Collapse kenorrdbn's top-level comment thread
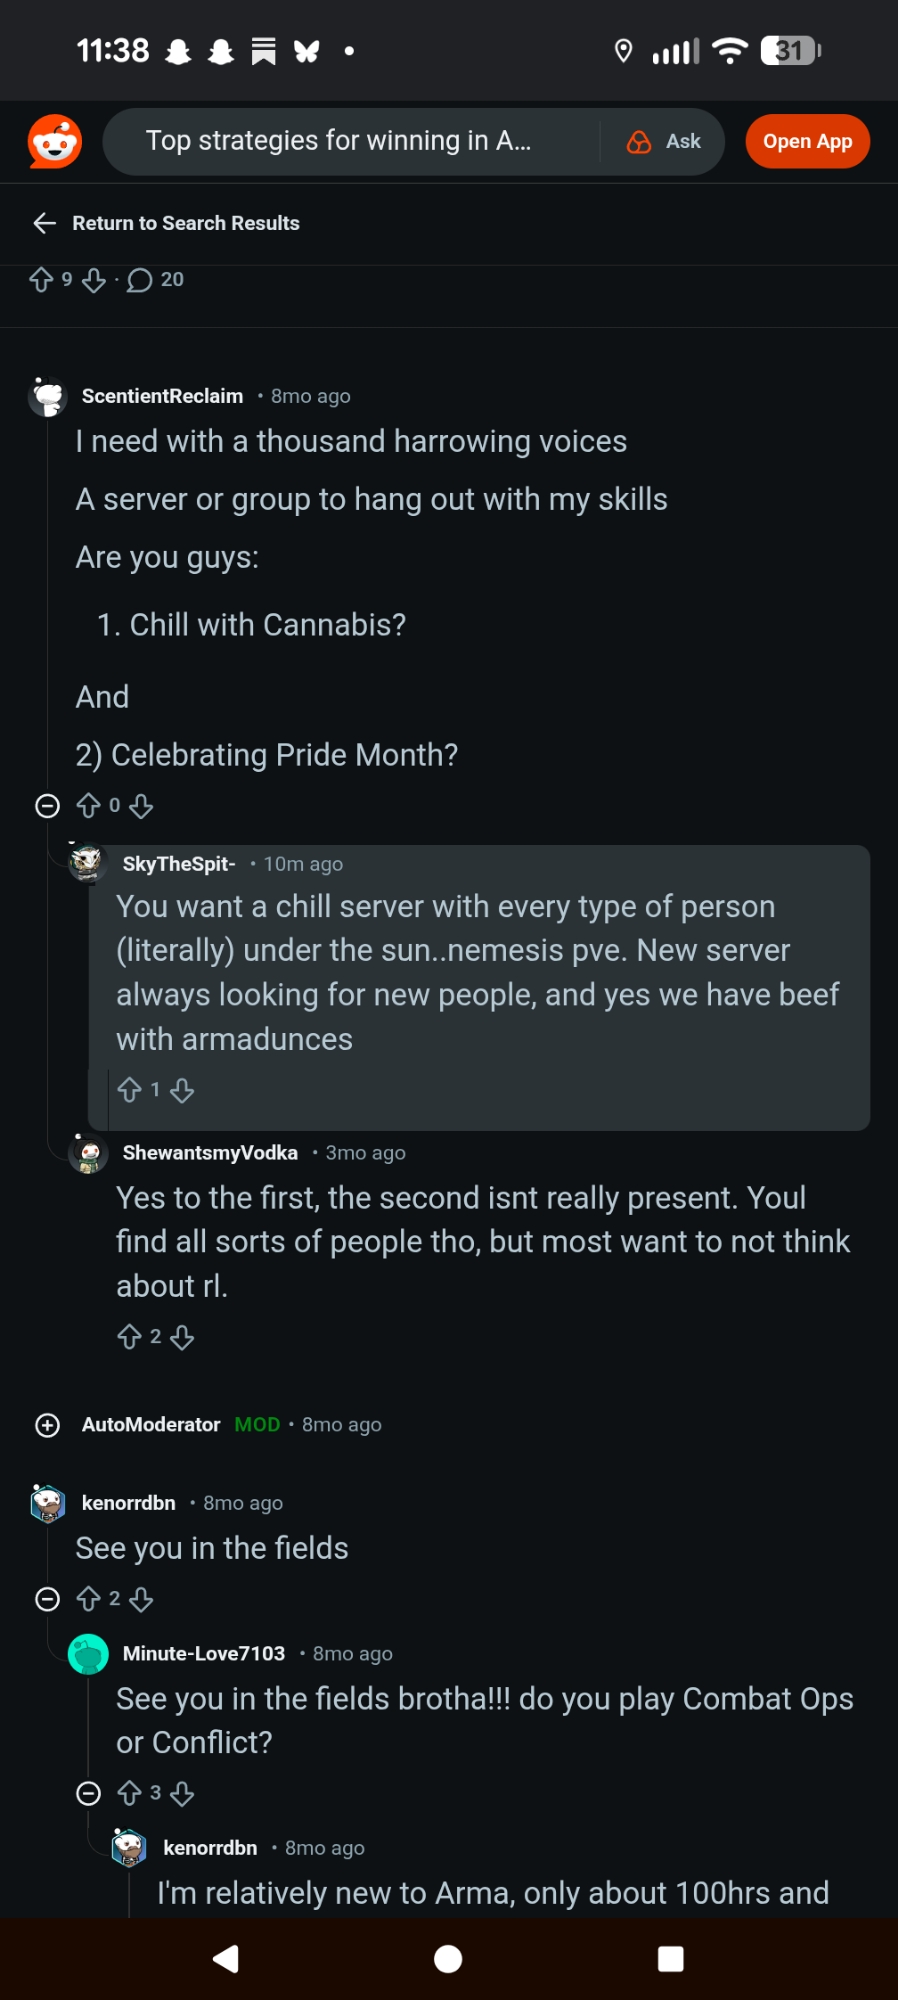898x2000 pixels. coord(47,1600)
